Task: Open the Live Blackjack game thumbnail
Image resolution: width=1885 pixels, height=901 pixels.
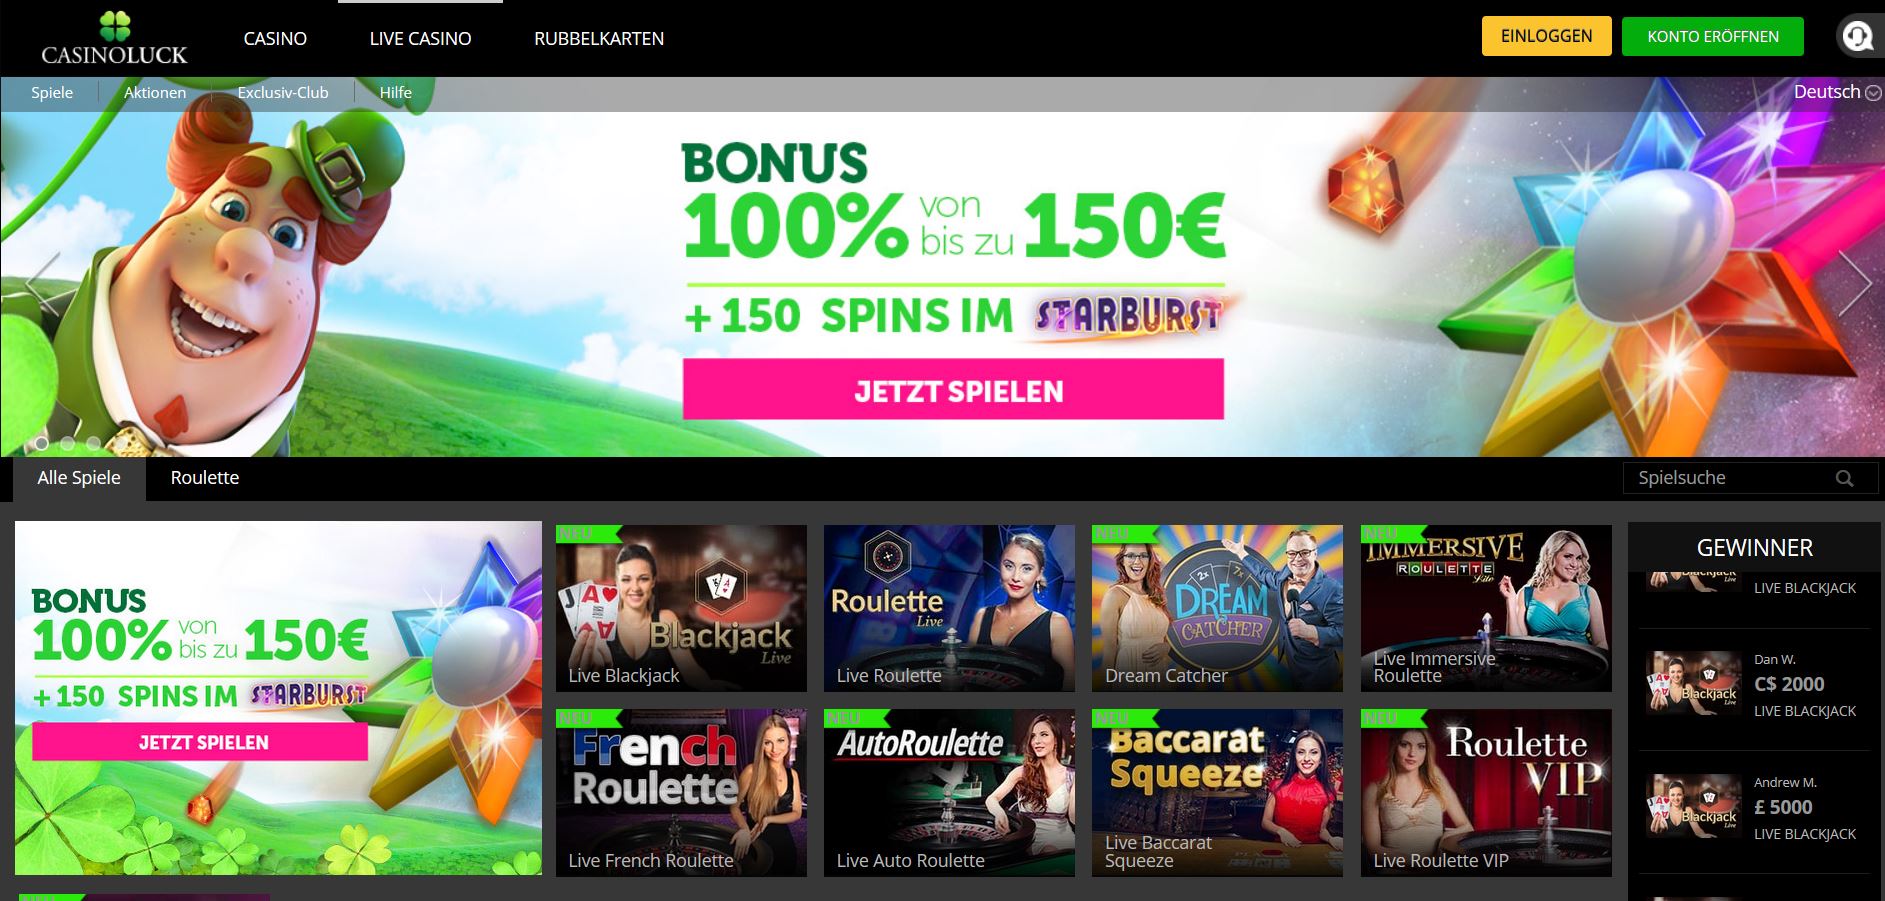Action: coord(681,608)
